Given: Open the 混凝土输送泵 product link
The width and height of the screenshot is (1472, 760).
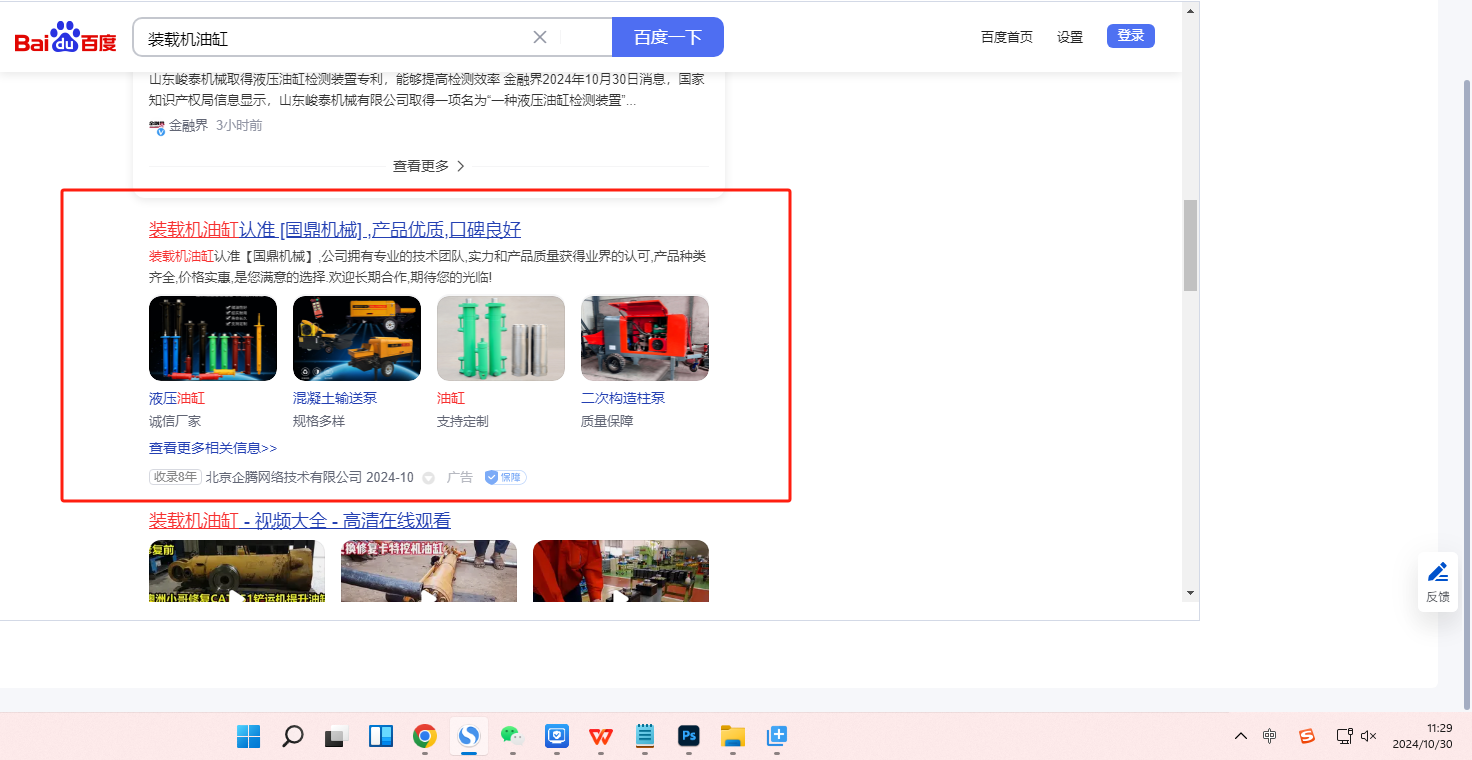Looking at the screenshot, I should pos(335,398).
